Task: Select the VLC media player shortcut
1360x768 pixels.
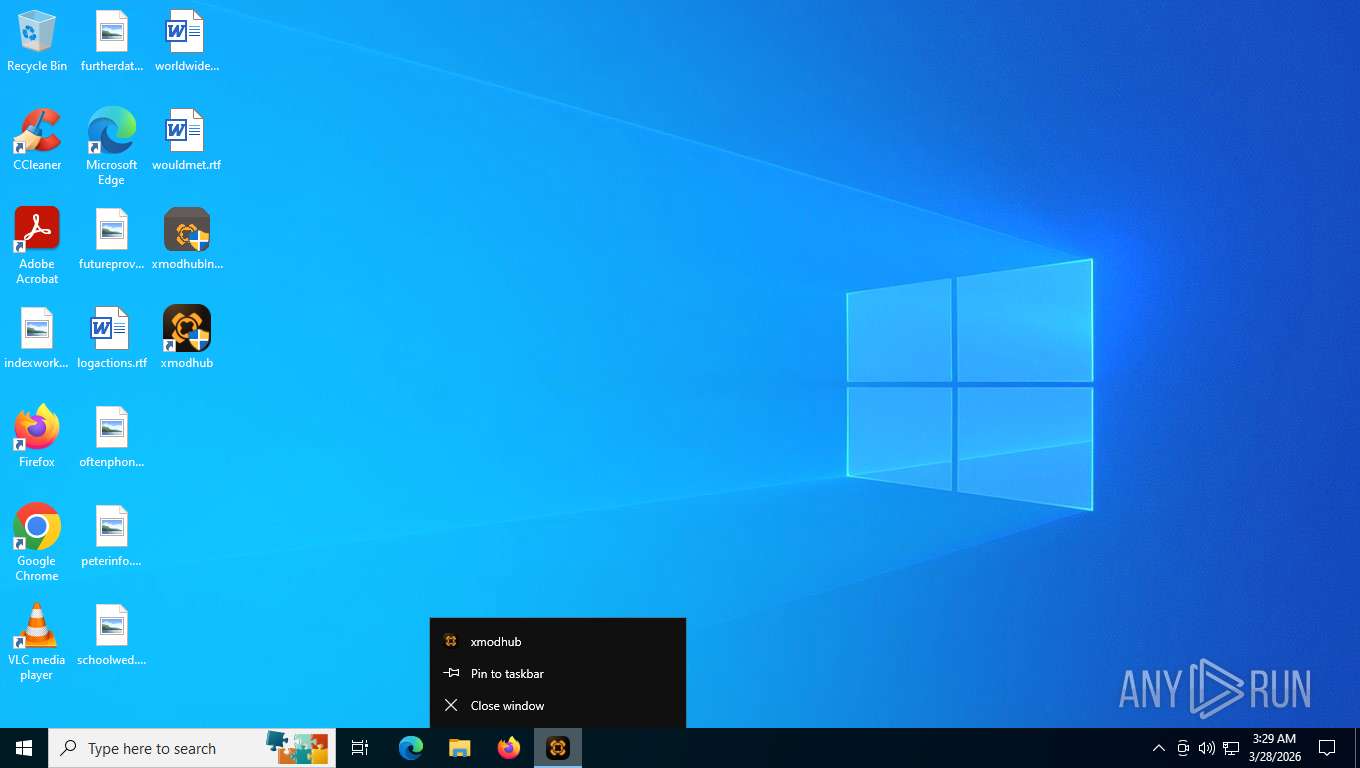Action: [37, 642]
